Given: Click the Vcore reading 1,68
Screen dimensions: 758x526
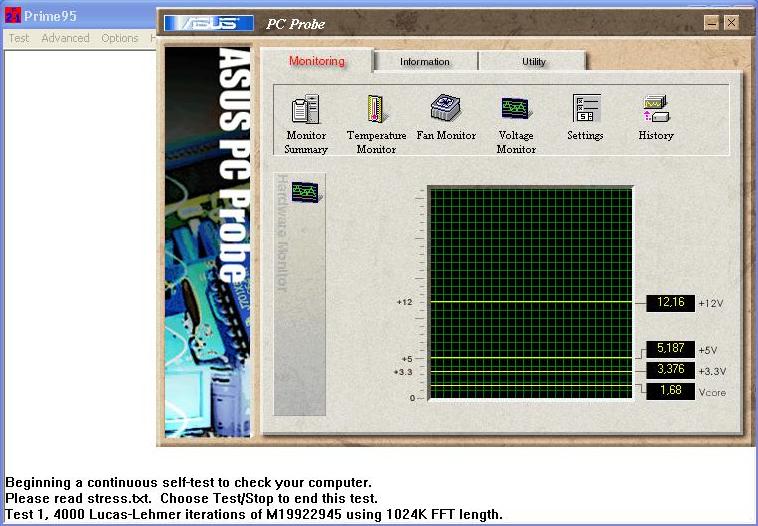Looking at the screenshot, I should pyautogui.click(x=671, y=391).
